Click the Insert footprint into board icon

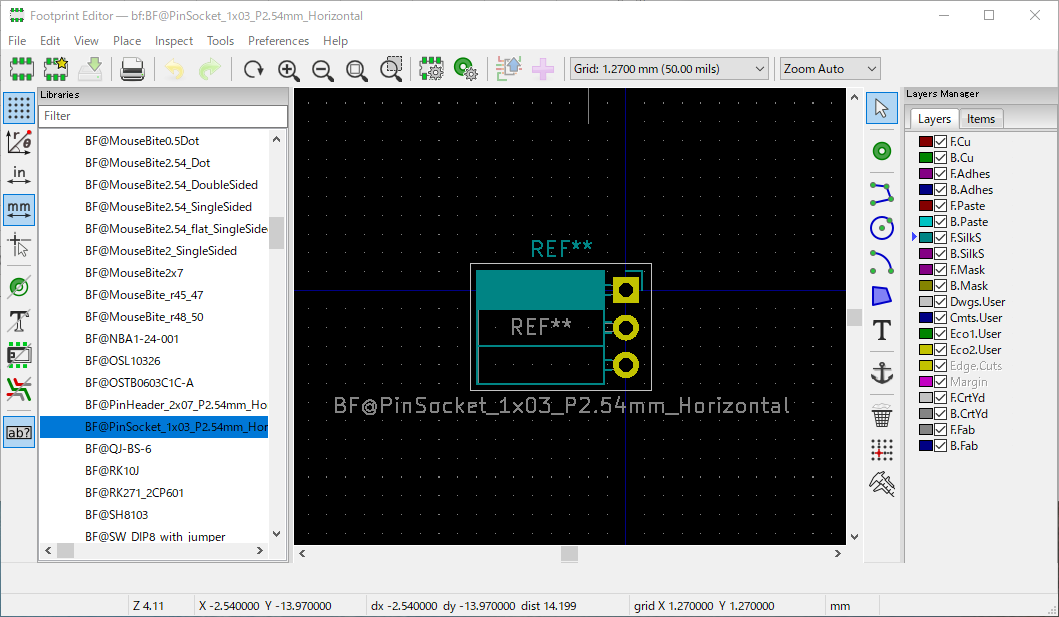click(543, 69)
